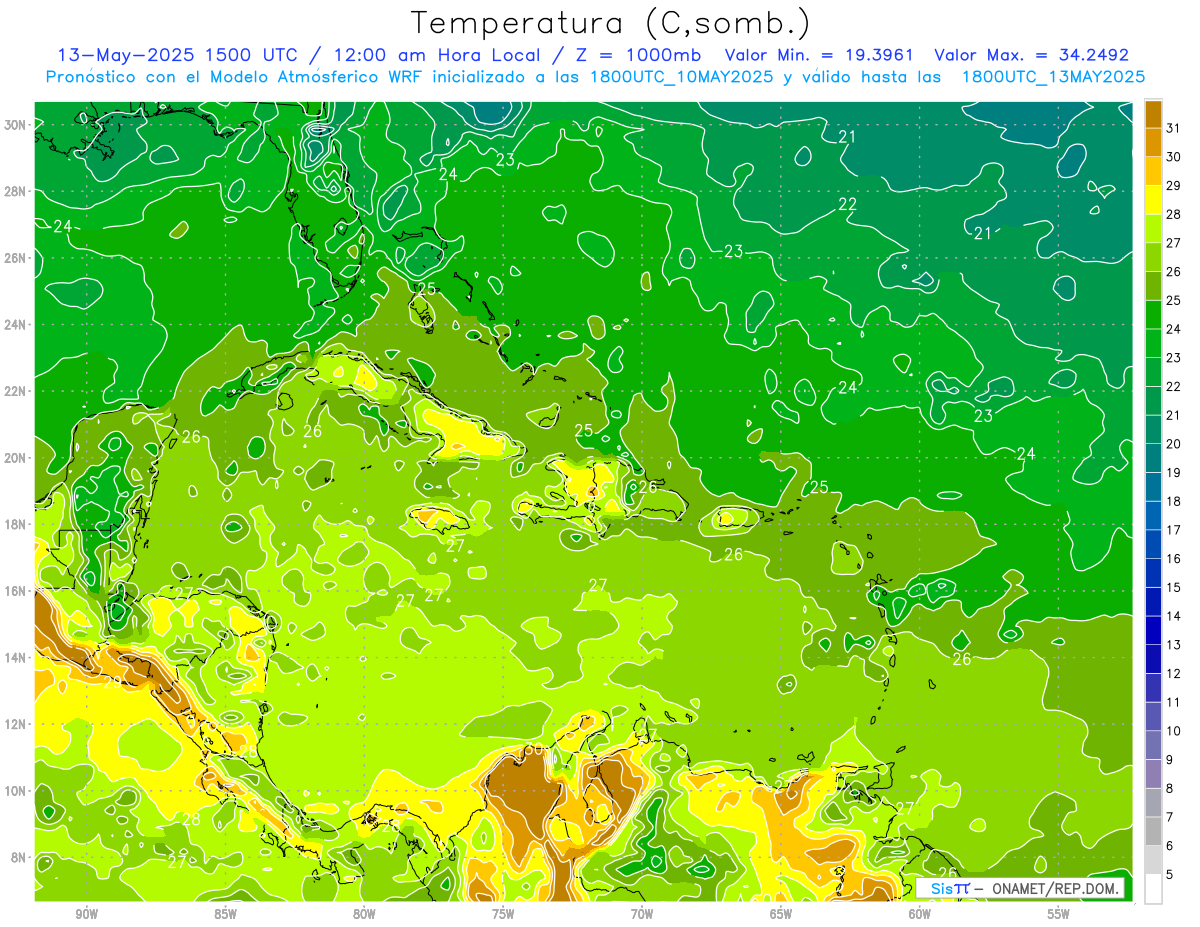Click the 10N latitude axis label

16,790
